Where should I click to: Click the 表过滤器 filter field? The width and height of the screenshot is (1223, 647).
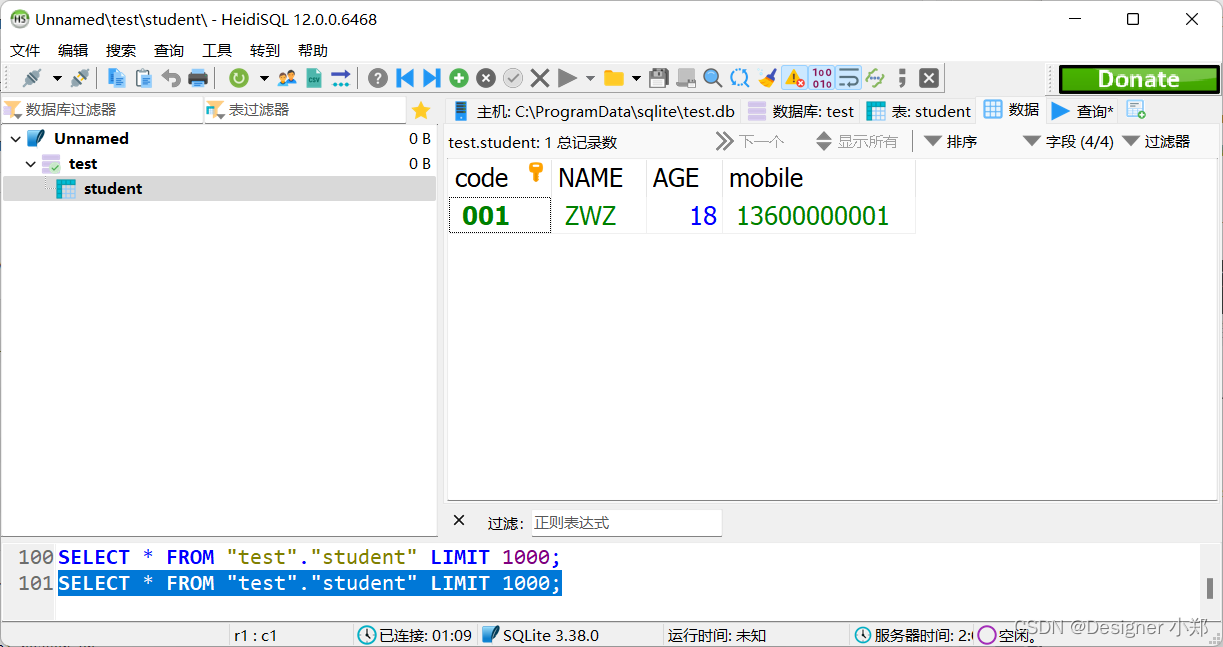point(305,110)
